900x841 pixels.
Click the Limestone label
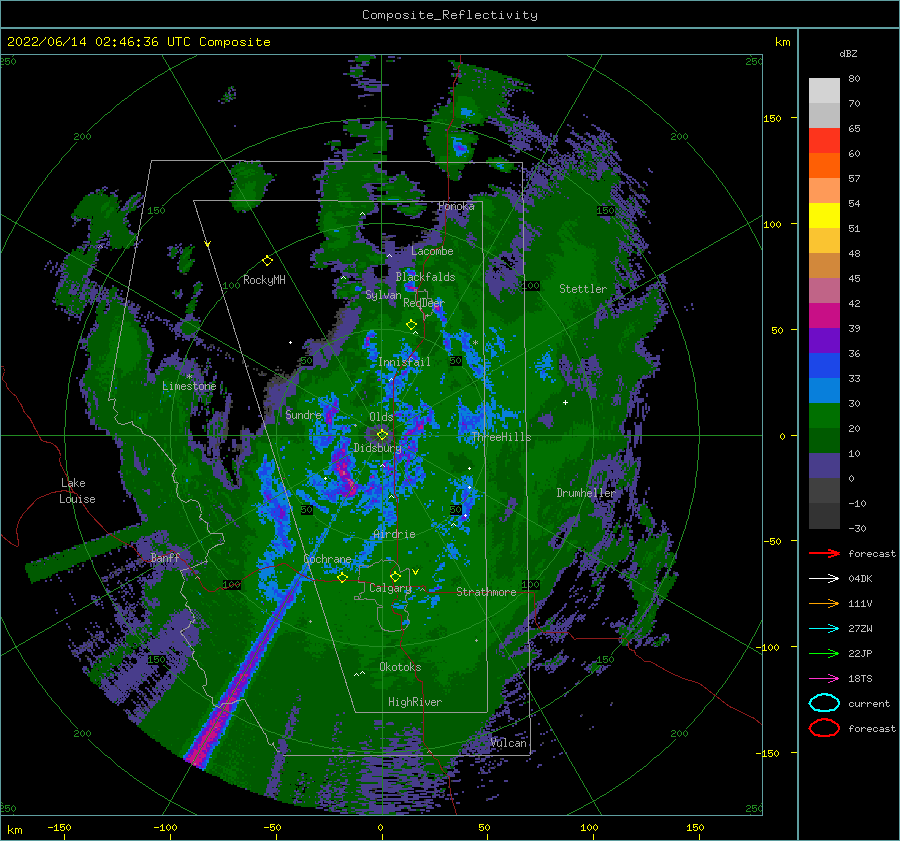(189, 386)
